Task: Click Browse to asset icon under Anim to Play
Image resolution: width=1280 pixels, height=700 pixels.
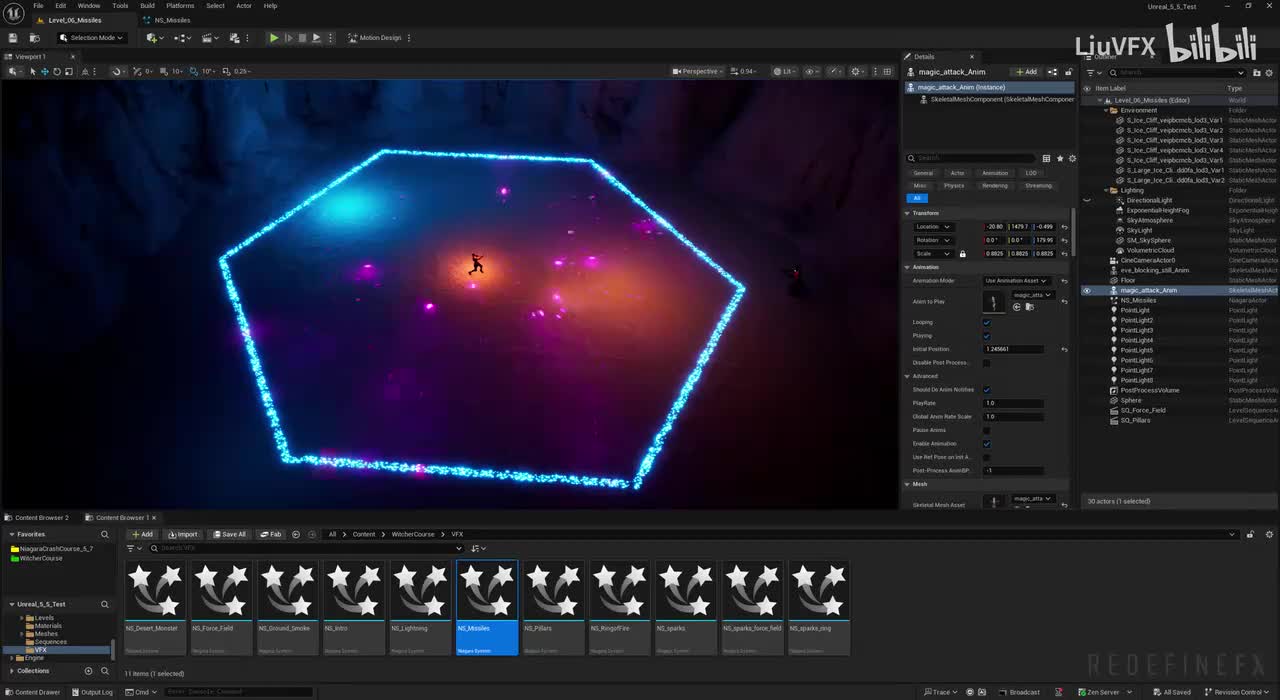Action: (x=1030, y=307)
